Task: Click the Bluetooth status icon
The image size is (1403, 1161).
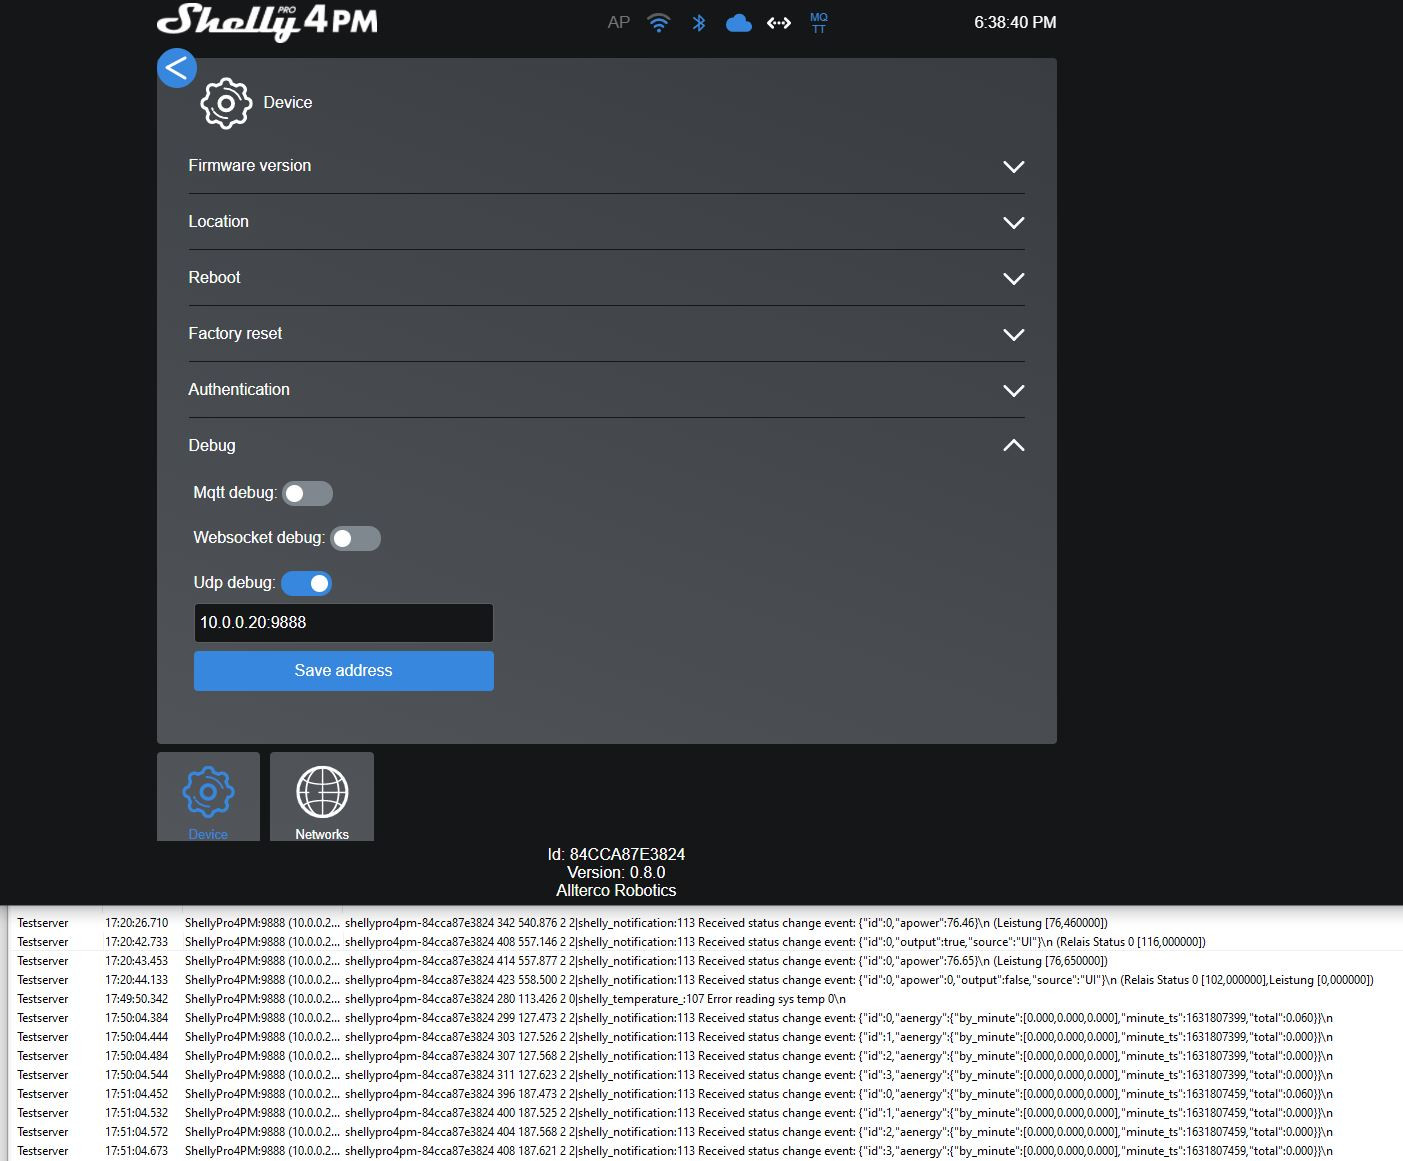Action: click(x=699, y=22)
